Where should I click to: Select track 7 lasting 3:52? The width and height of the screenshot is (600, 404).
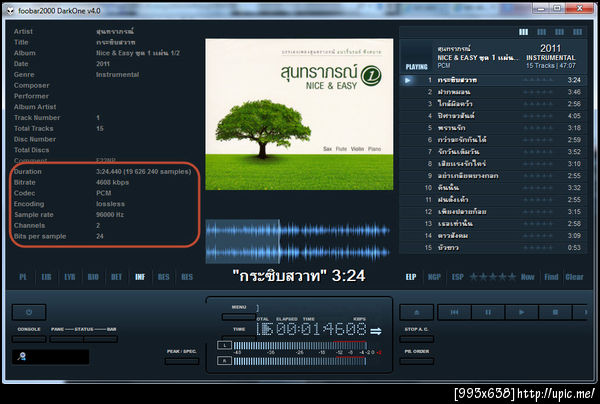coord(493,152)
